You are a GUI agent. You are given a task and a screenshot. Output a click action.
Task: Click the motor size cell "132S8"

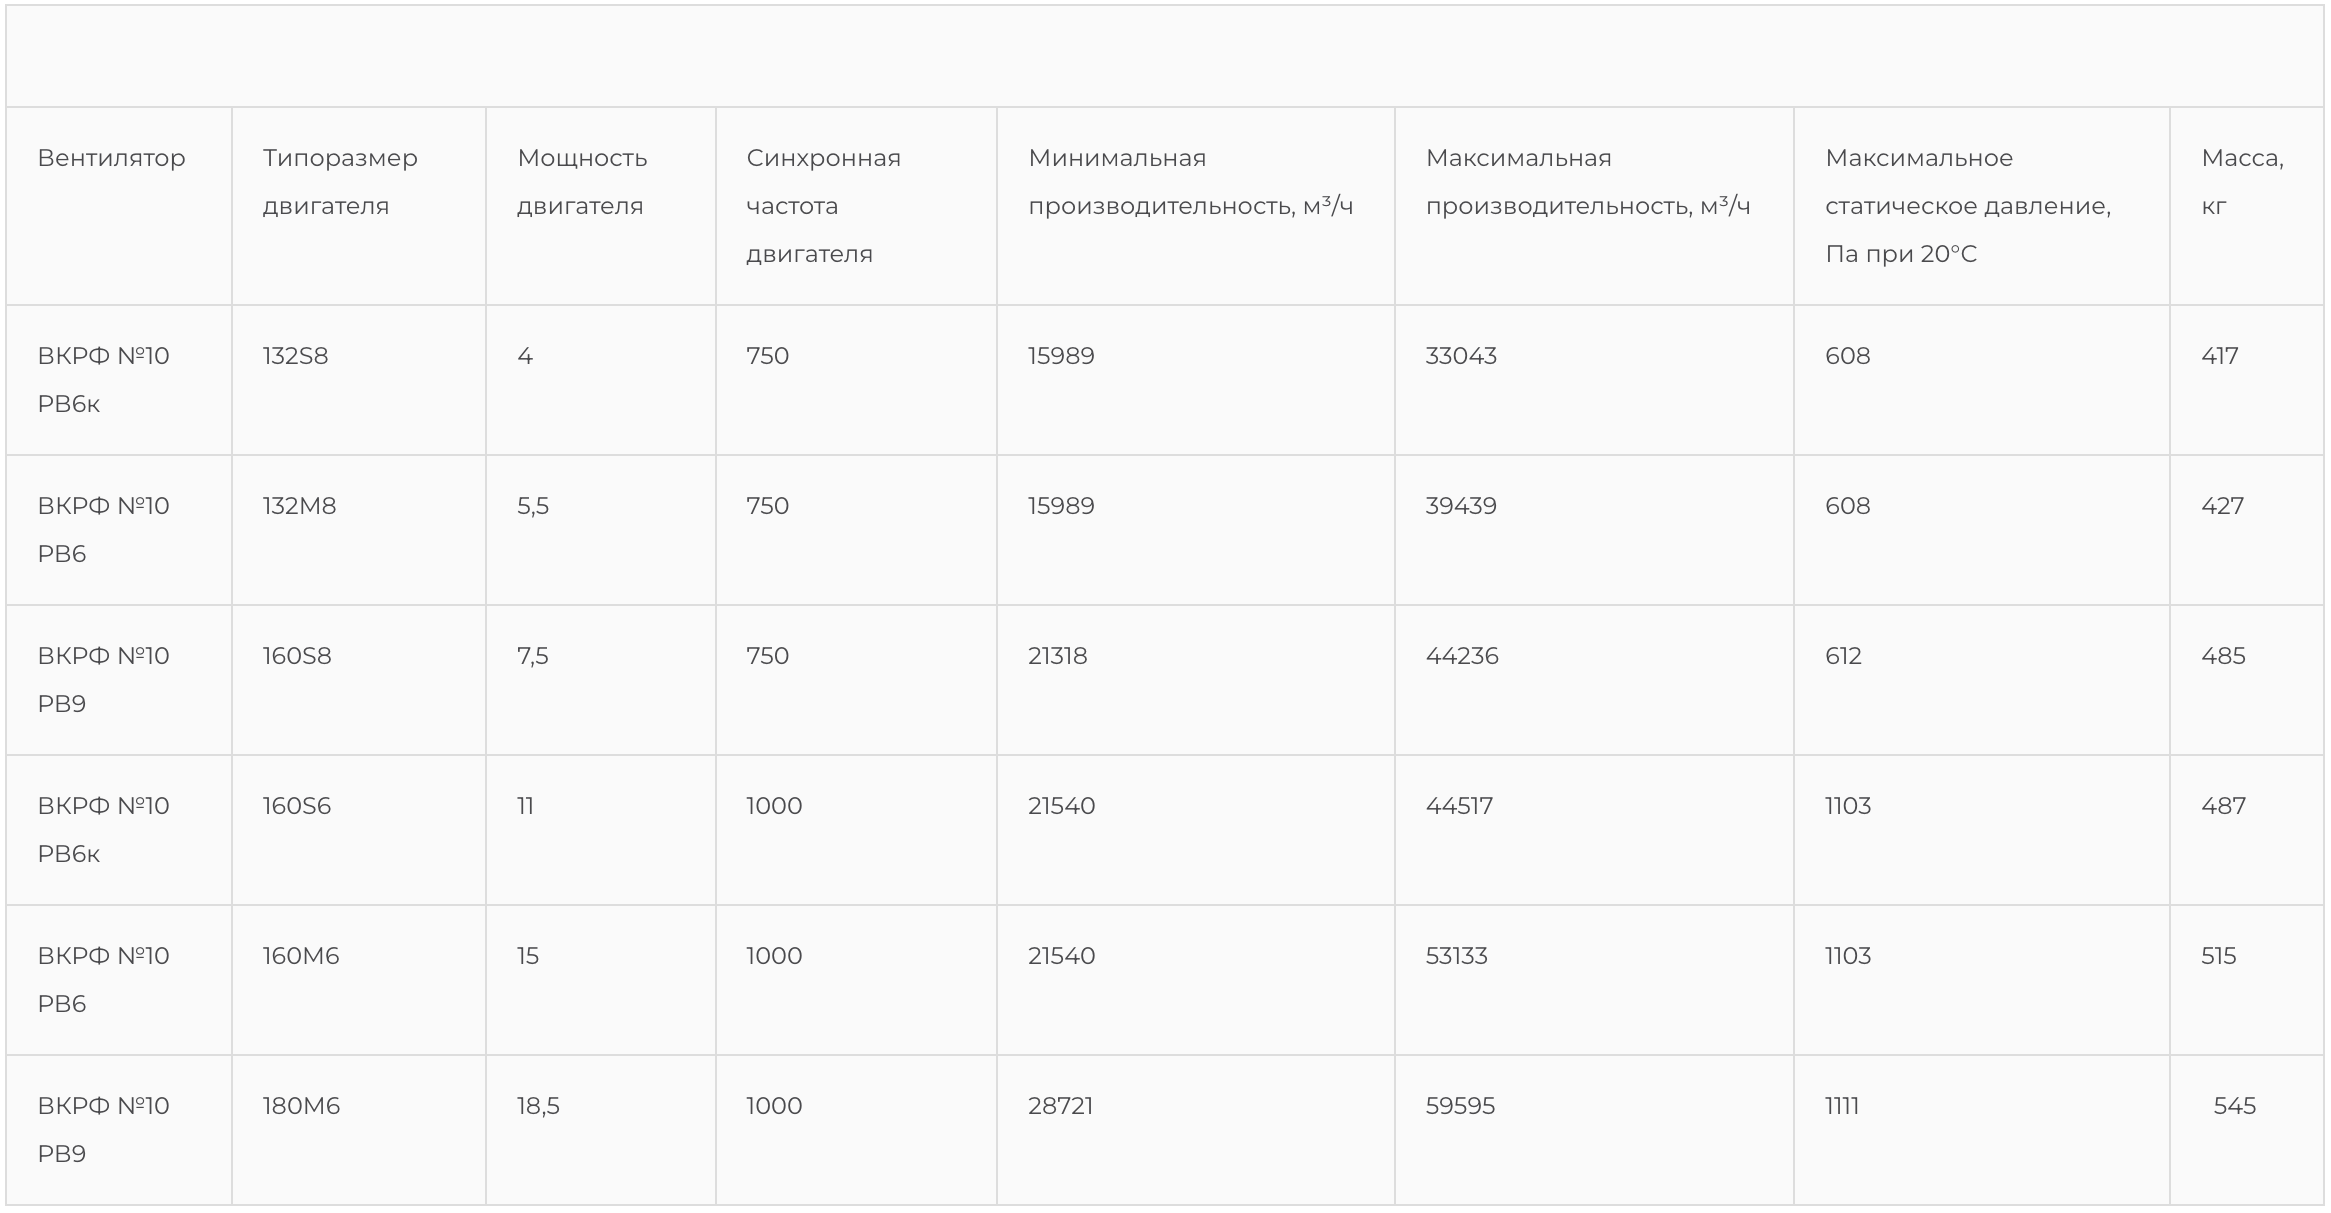pyautogui.click(x=295, y=356)
